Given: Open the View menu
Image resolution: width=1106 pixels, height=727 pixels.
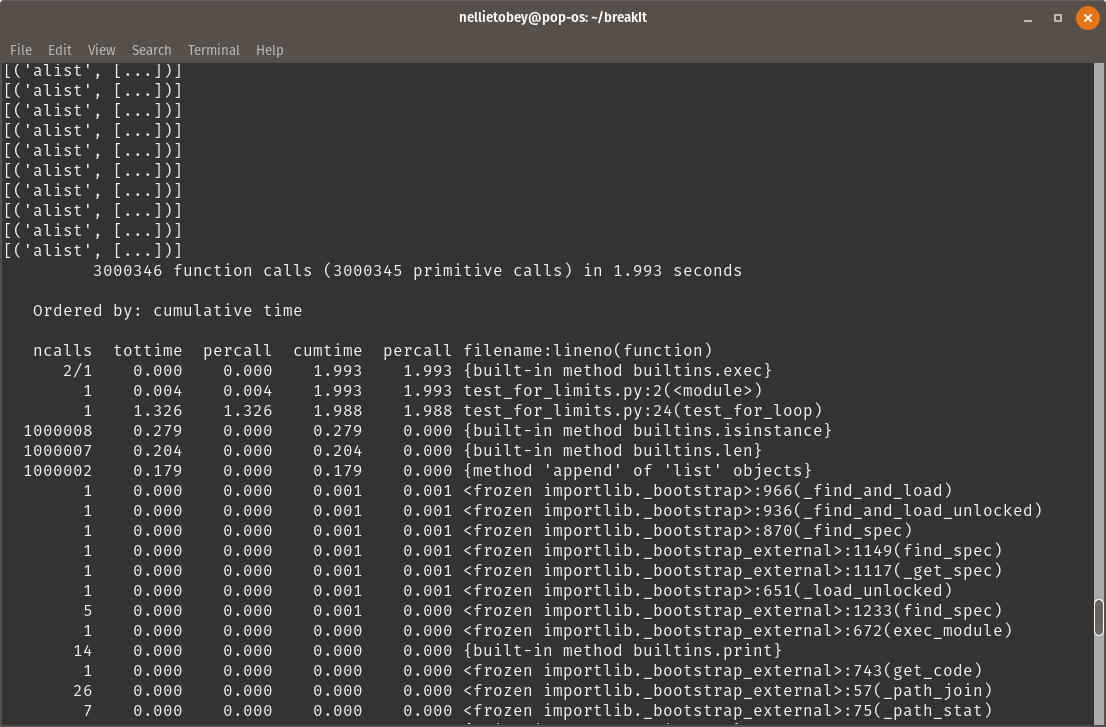Looking at the screenshot, I should point(101,50).
